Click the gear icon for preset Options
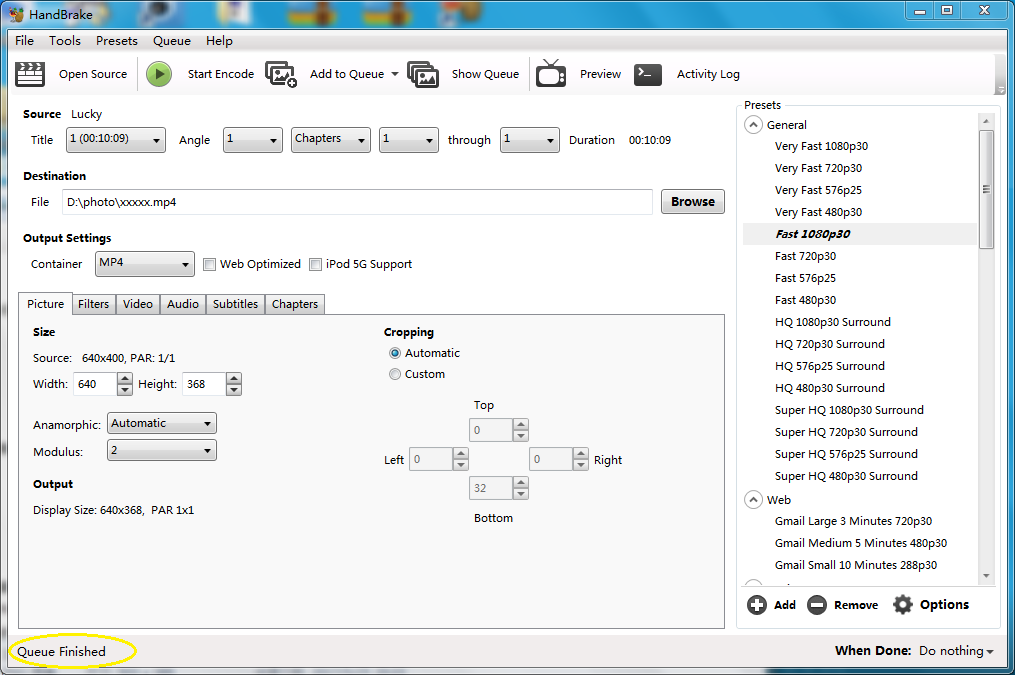The height and width of the screenshot is (675, 1015). coord(902,604)
